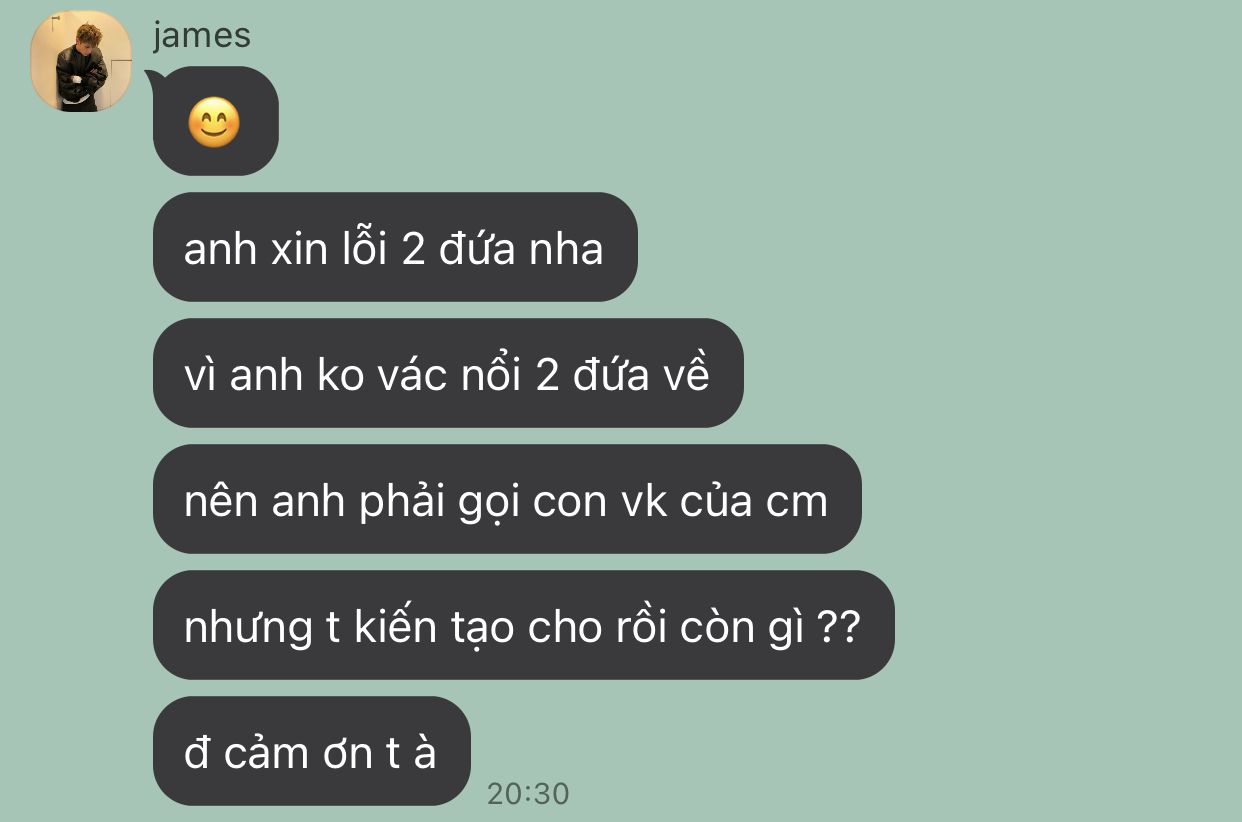The width and height of the screenshot is (1242, 822).
Task: Click the empty green chat background
Action: 1000,300
